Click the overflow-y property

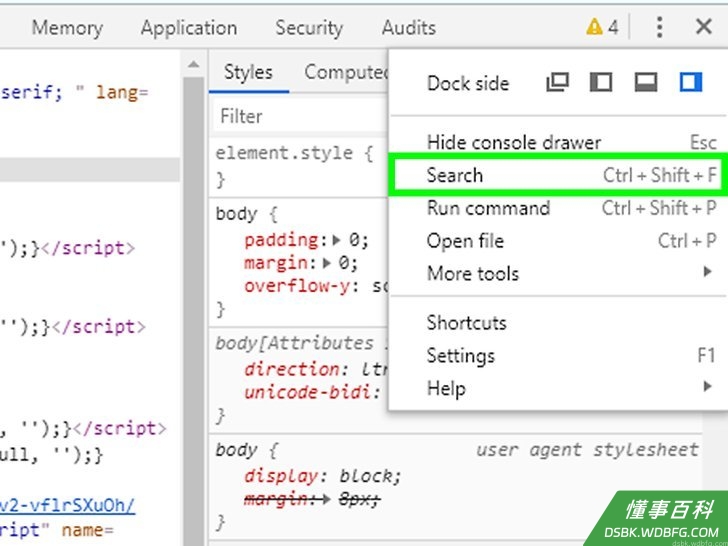pos(296,287)
